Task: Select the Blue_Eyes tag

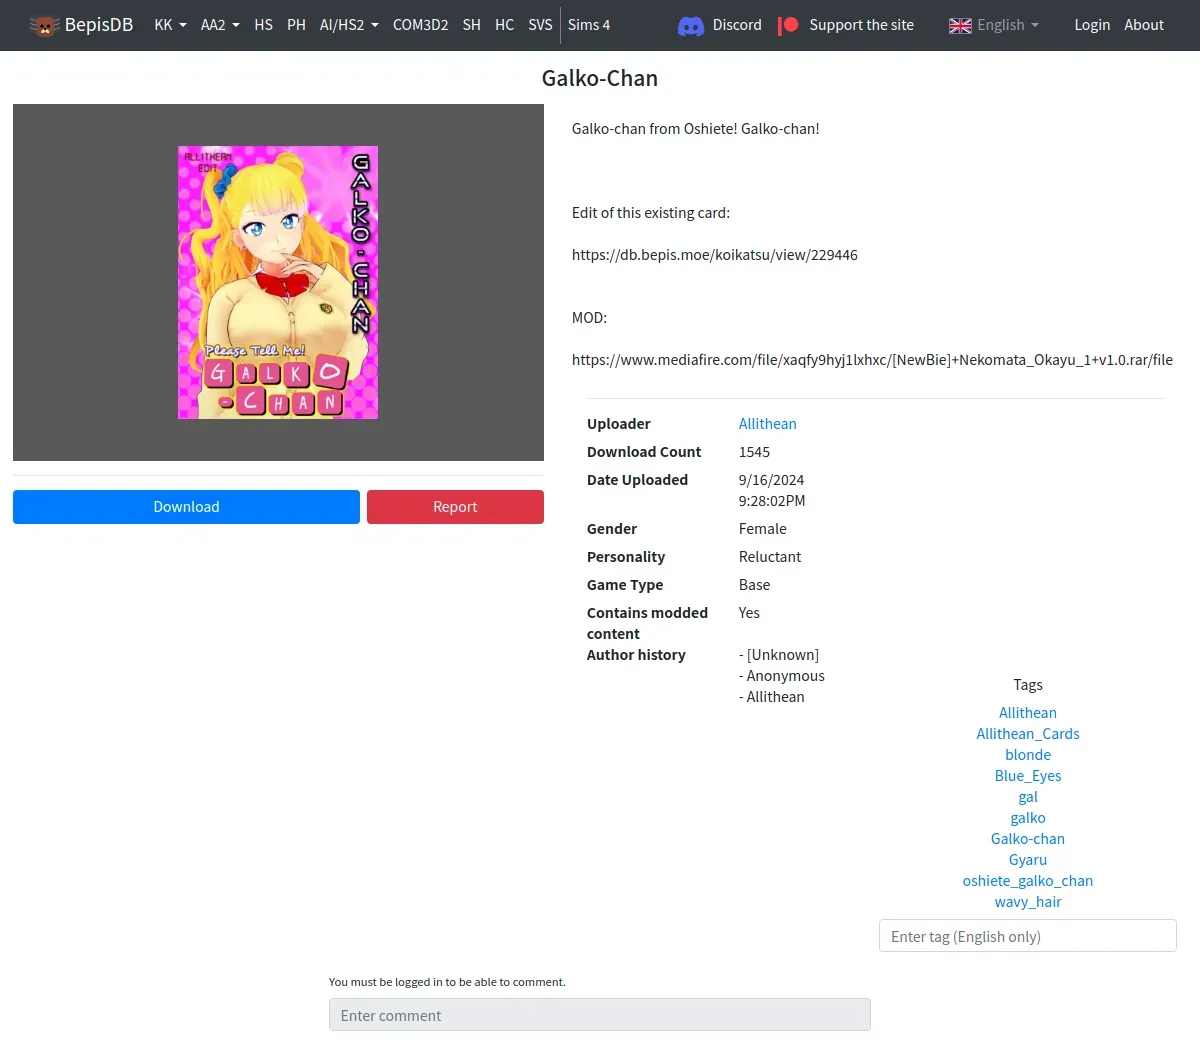Action: [x=1028, y=776]
